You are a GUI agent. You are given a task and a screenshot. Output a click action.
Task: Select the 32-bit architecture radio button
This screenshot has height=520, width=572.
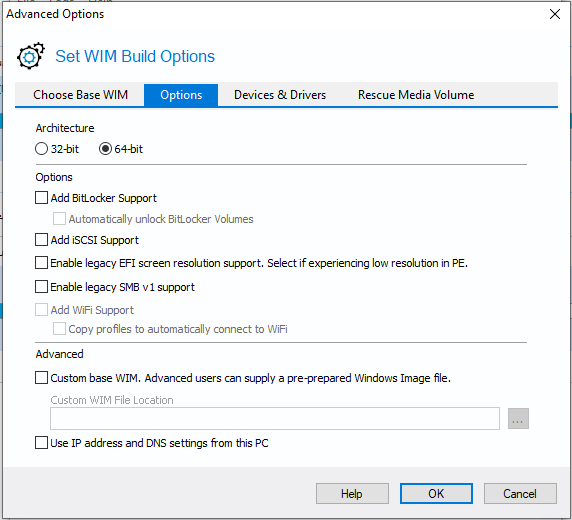point(41,149)
